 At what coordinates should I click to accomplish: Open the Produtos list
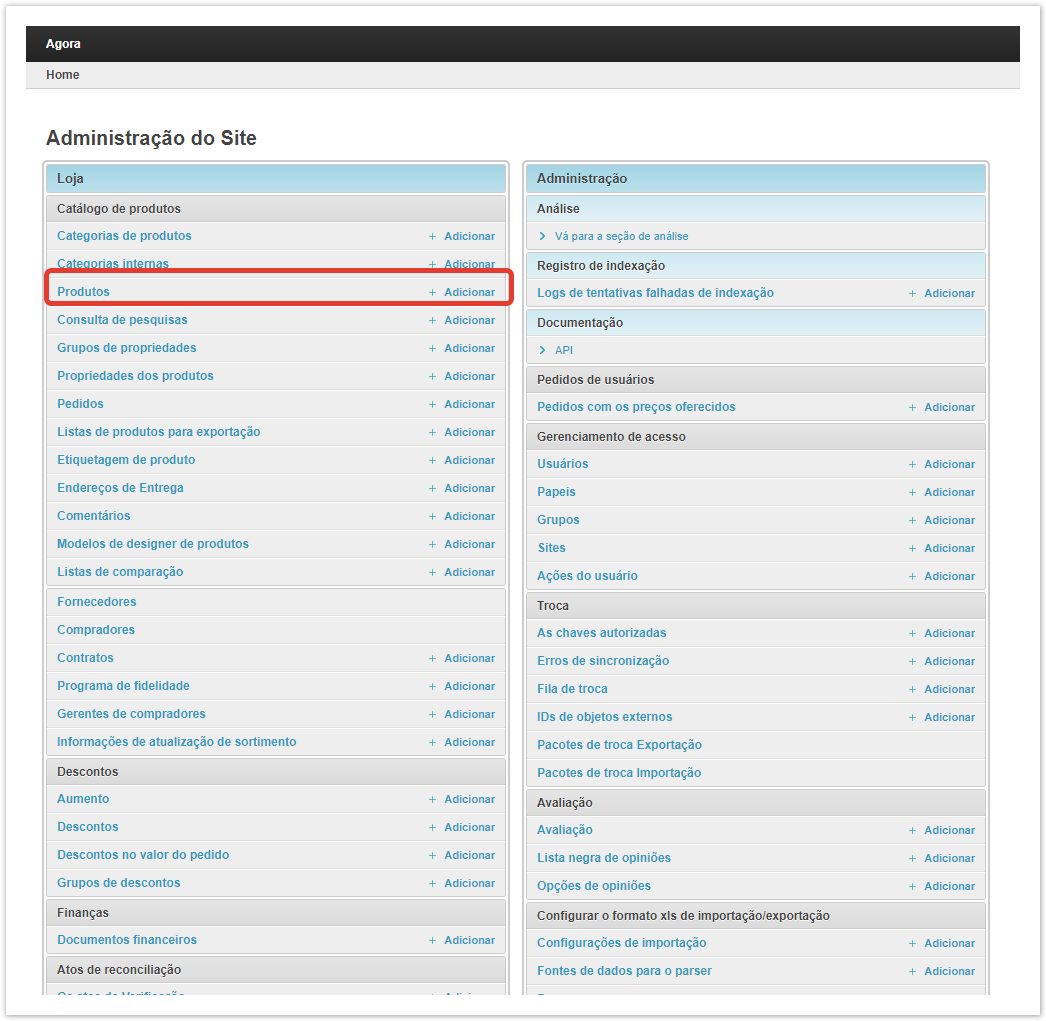(83, 292)
